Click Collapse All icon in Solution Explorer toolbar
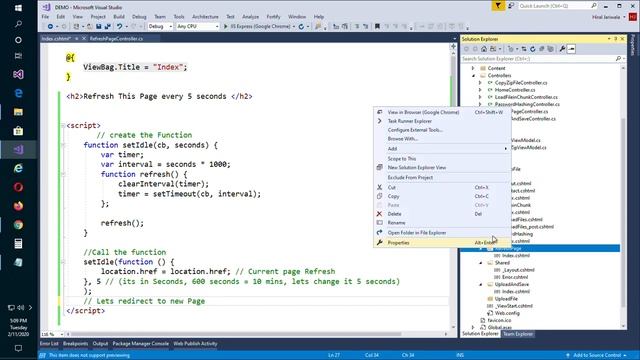Viewport: 640px width, 360px height. tap(542, 49)
